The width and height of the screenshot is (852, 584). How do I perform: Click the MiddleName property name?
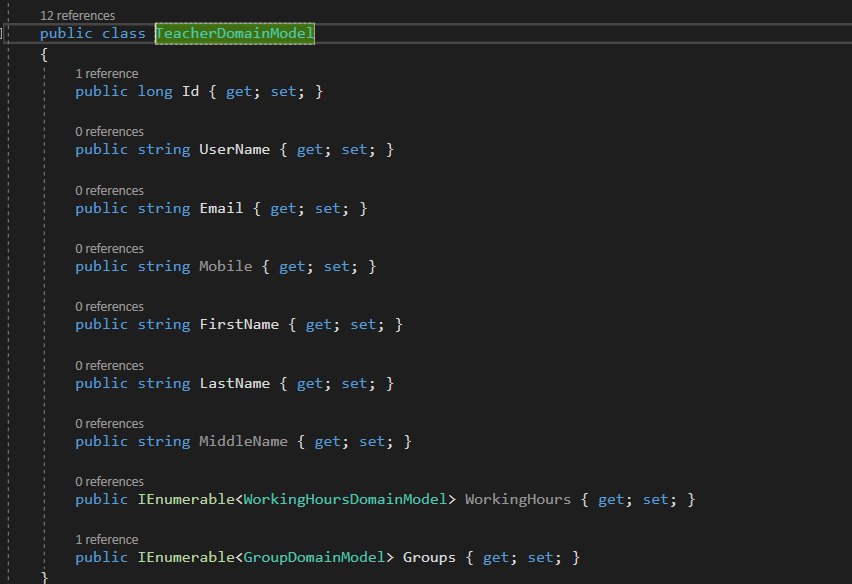click(x=243, y=441)
